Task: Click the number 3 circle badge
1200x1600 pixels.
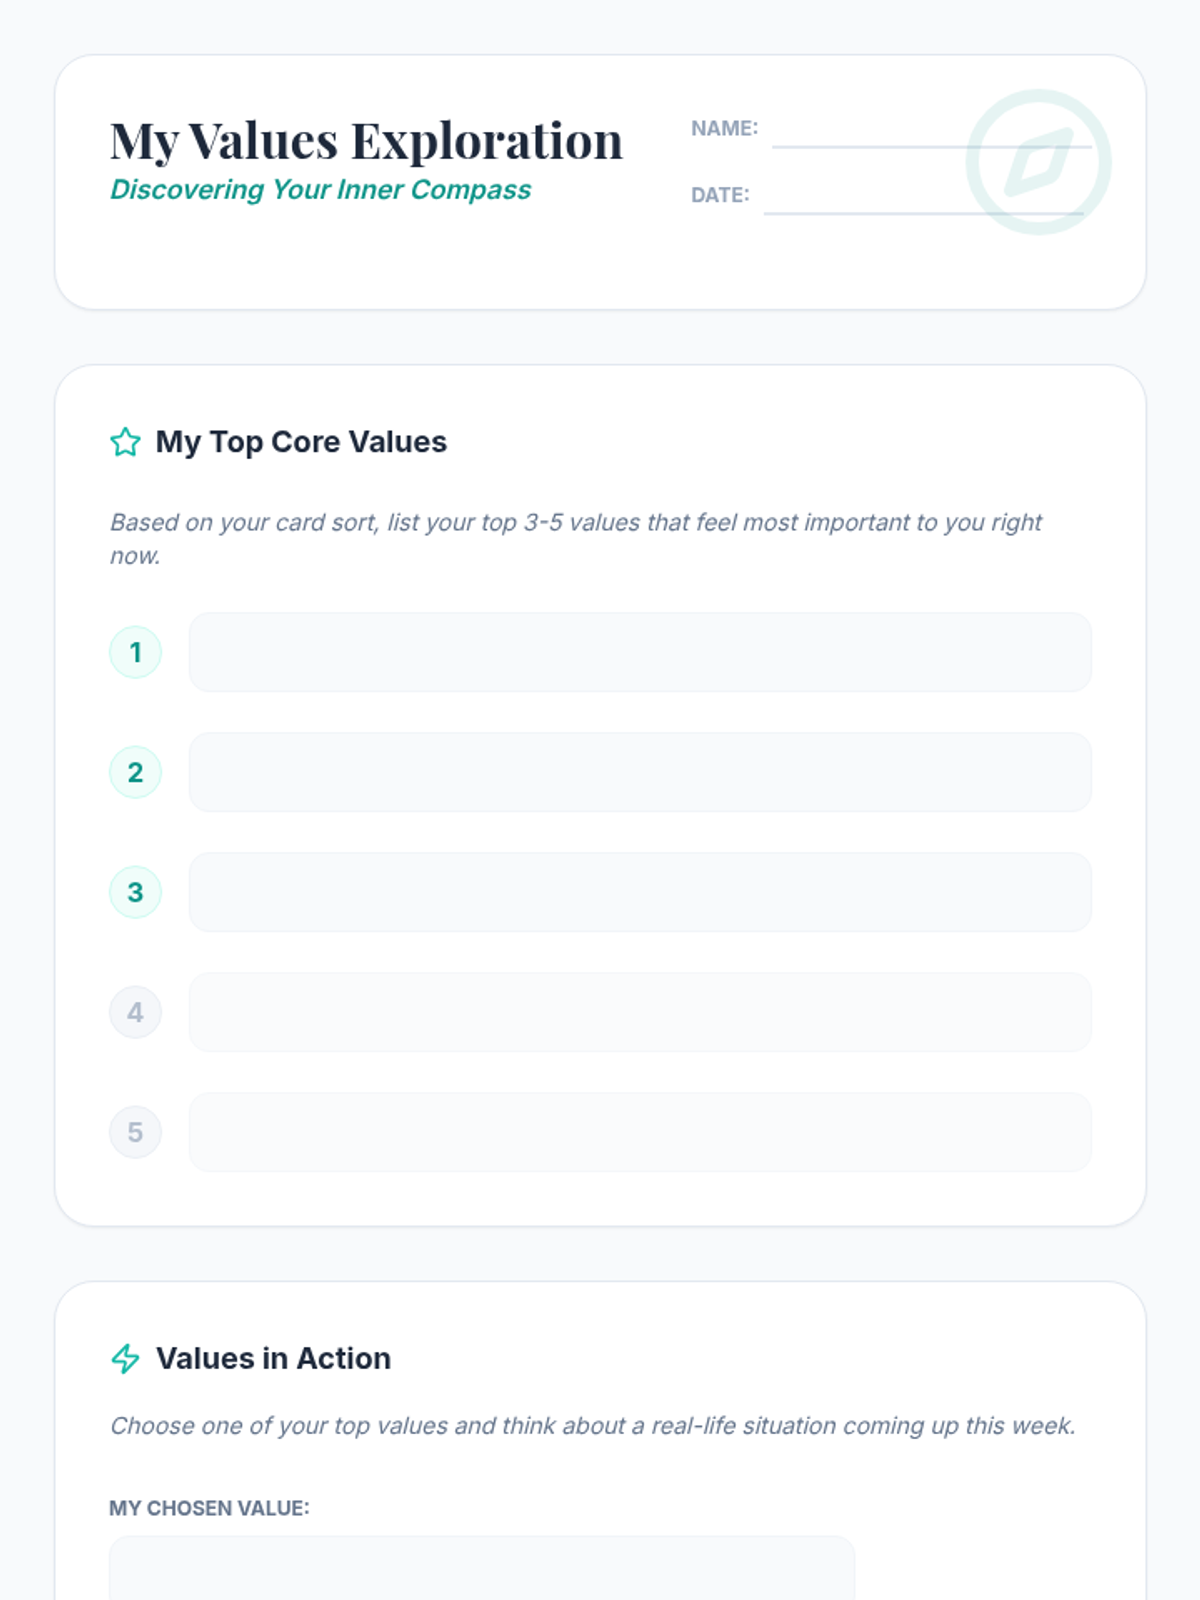Action: coord(135,892)
